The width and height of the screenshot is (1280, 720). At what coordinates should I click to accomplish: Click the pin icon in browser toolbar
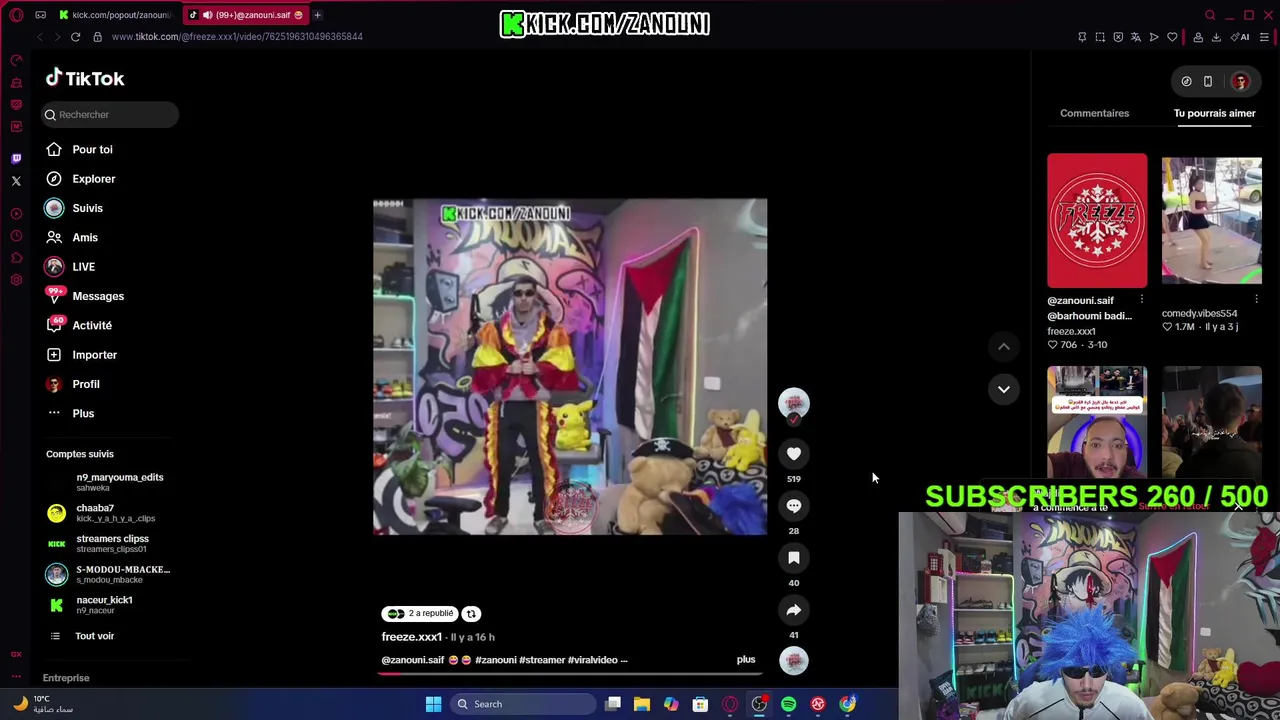click(1082, 37)
